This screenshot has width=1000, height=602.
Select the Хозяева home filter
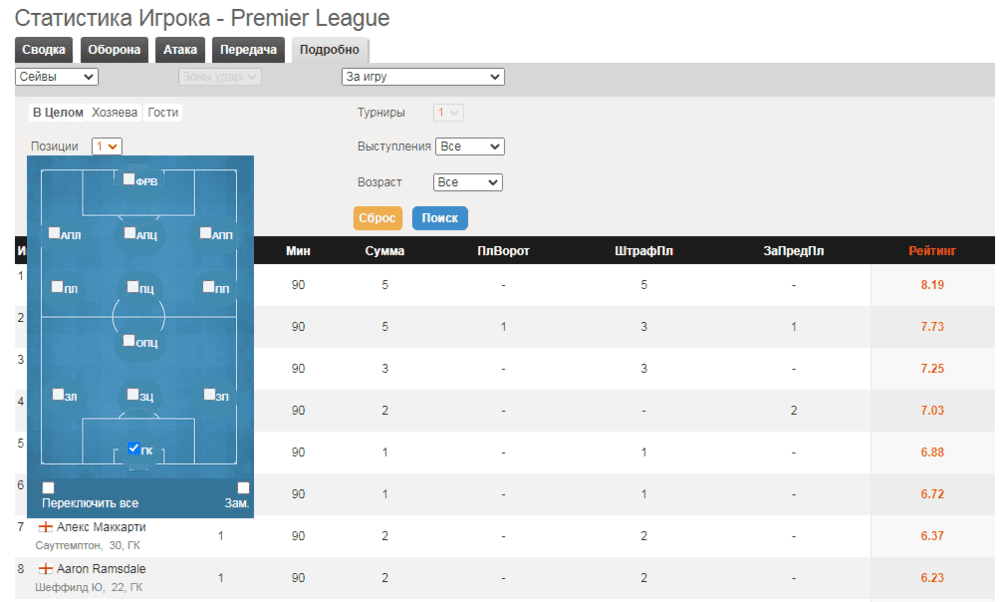tap(114, 113)
